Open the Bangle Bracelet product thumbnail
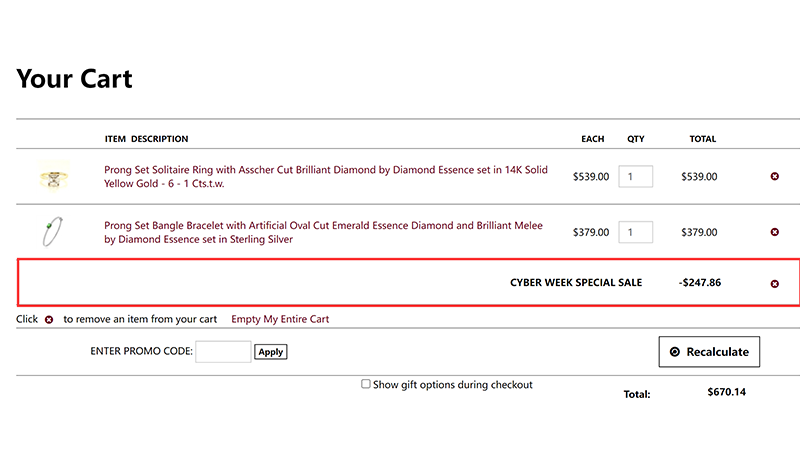800x460 pixels. point(53,232)
